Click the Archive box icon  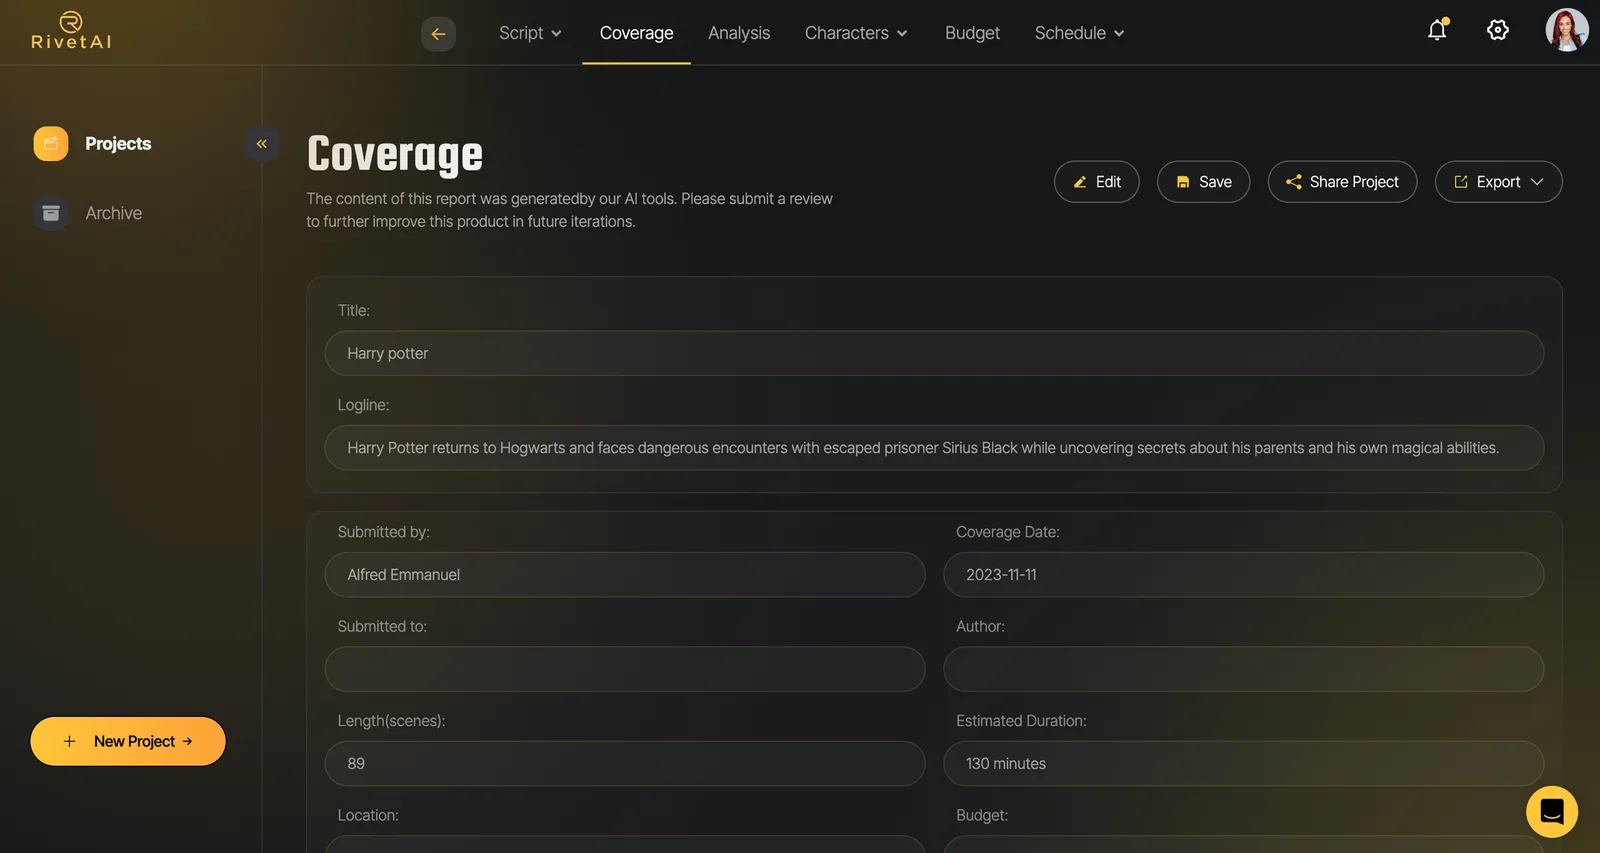(x=51, y=213)
